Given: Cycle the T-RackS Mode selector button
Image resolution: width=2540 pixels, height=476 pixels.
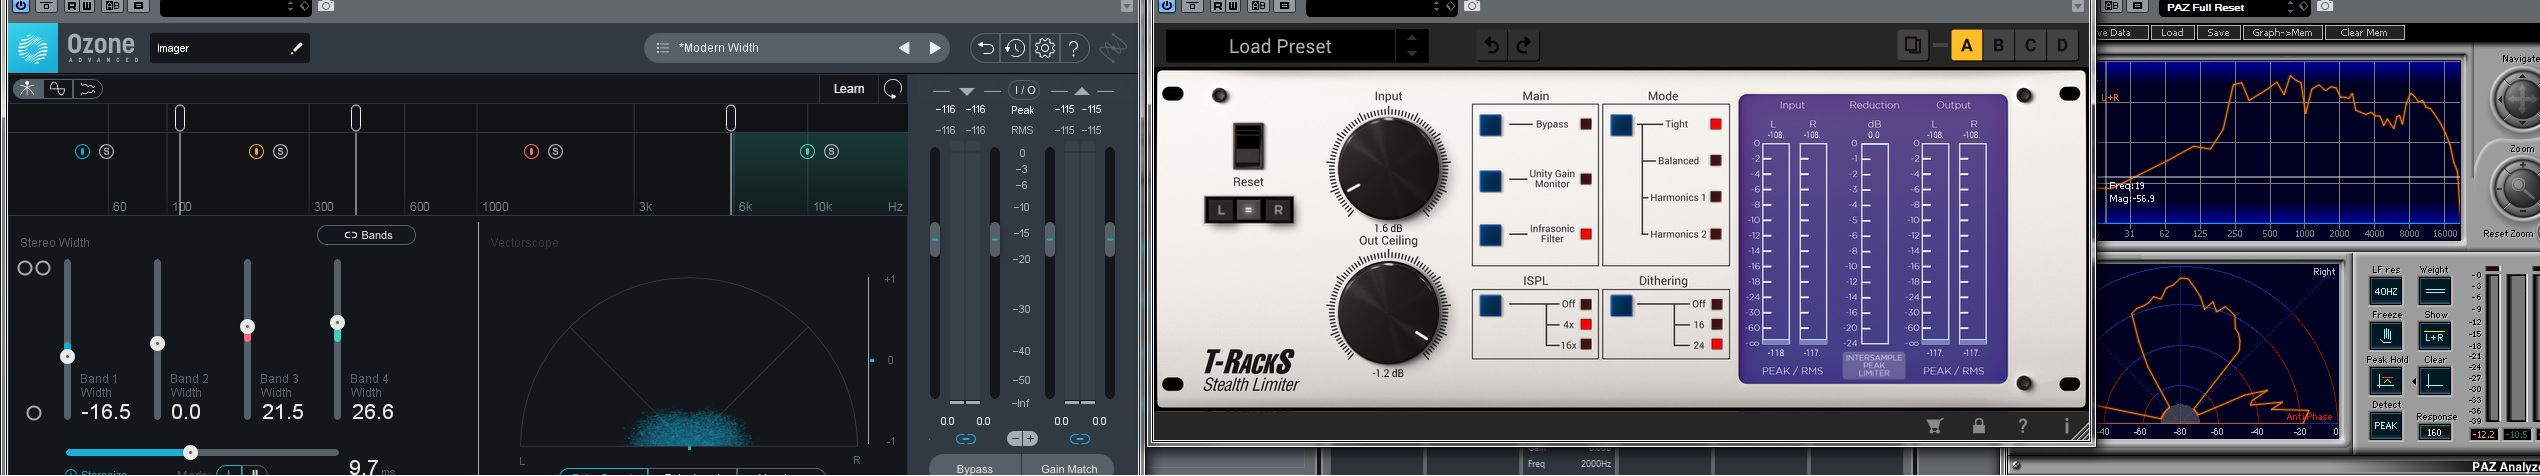Looking at the screenshot, I should click(1621, 125).
